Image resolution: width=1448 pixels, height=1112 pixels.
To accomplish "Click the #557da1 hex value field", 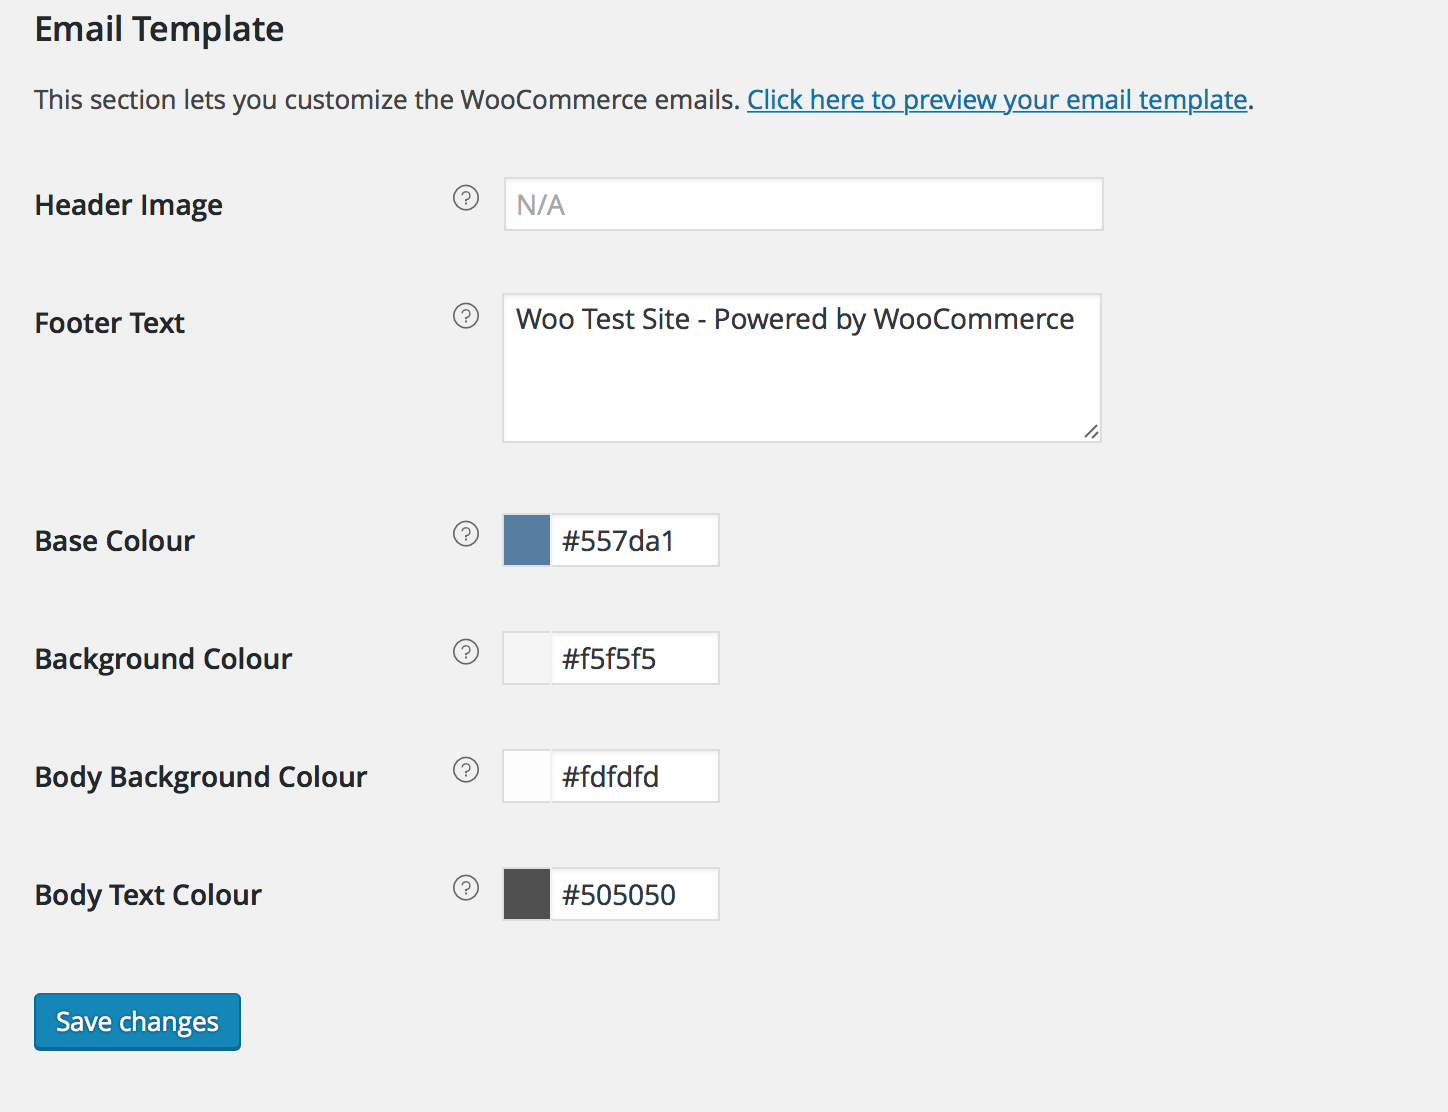I will click(635, 540).
